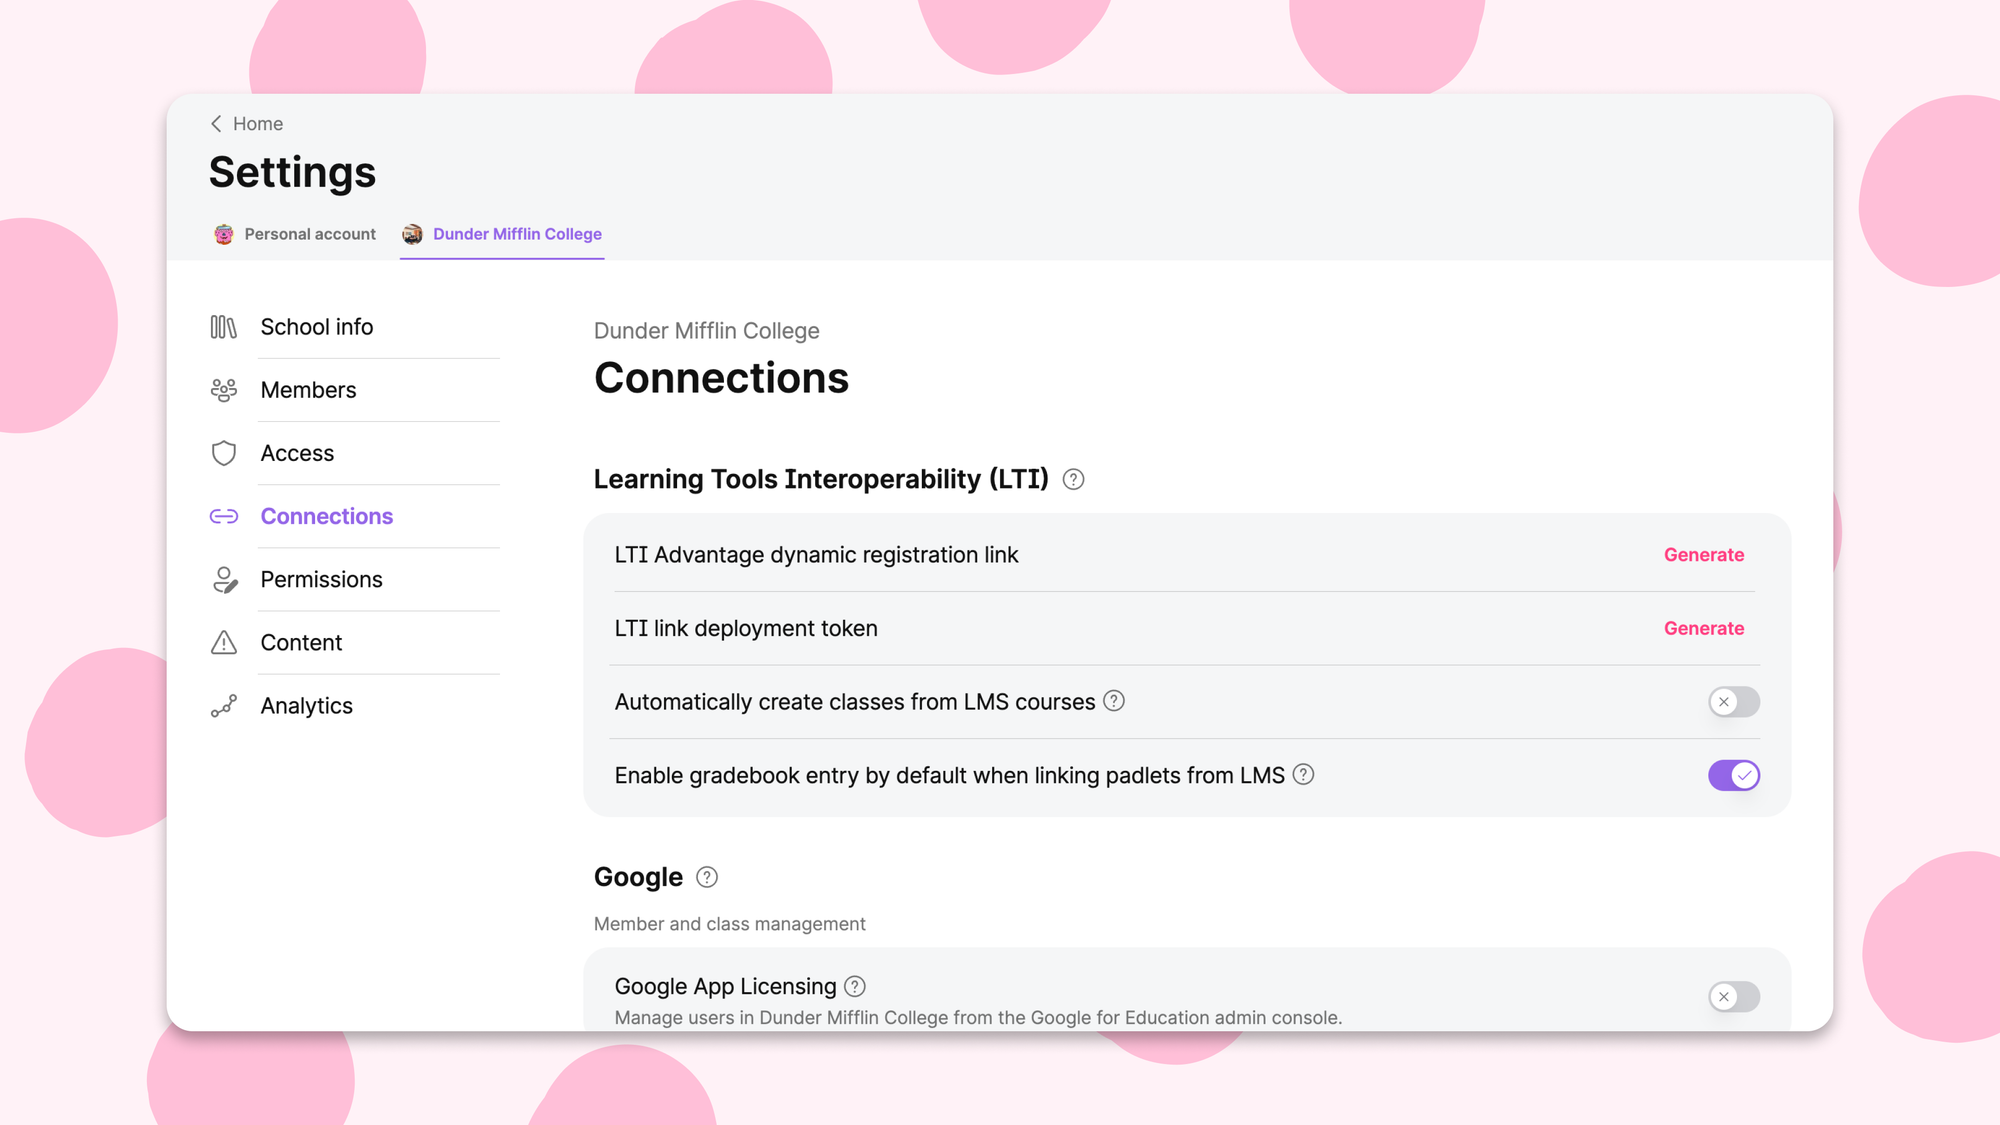The image size is (2000, 1125).
Task: Click the gradebook entry help icon
Action: [x=1303, y=774]
